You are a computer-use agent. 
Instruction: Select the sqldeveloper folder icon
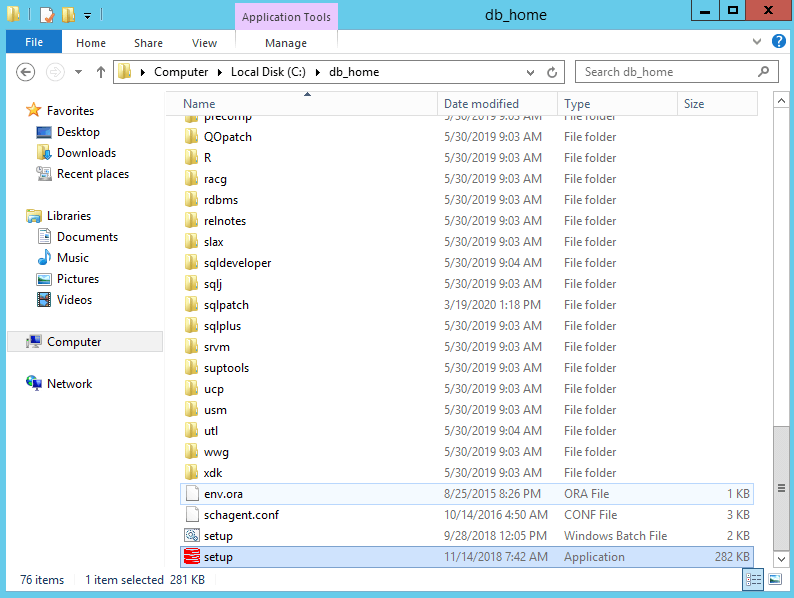[x=191, y=262]
